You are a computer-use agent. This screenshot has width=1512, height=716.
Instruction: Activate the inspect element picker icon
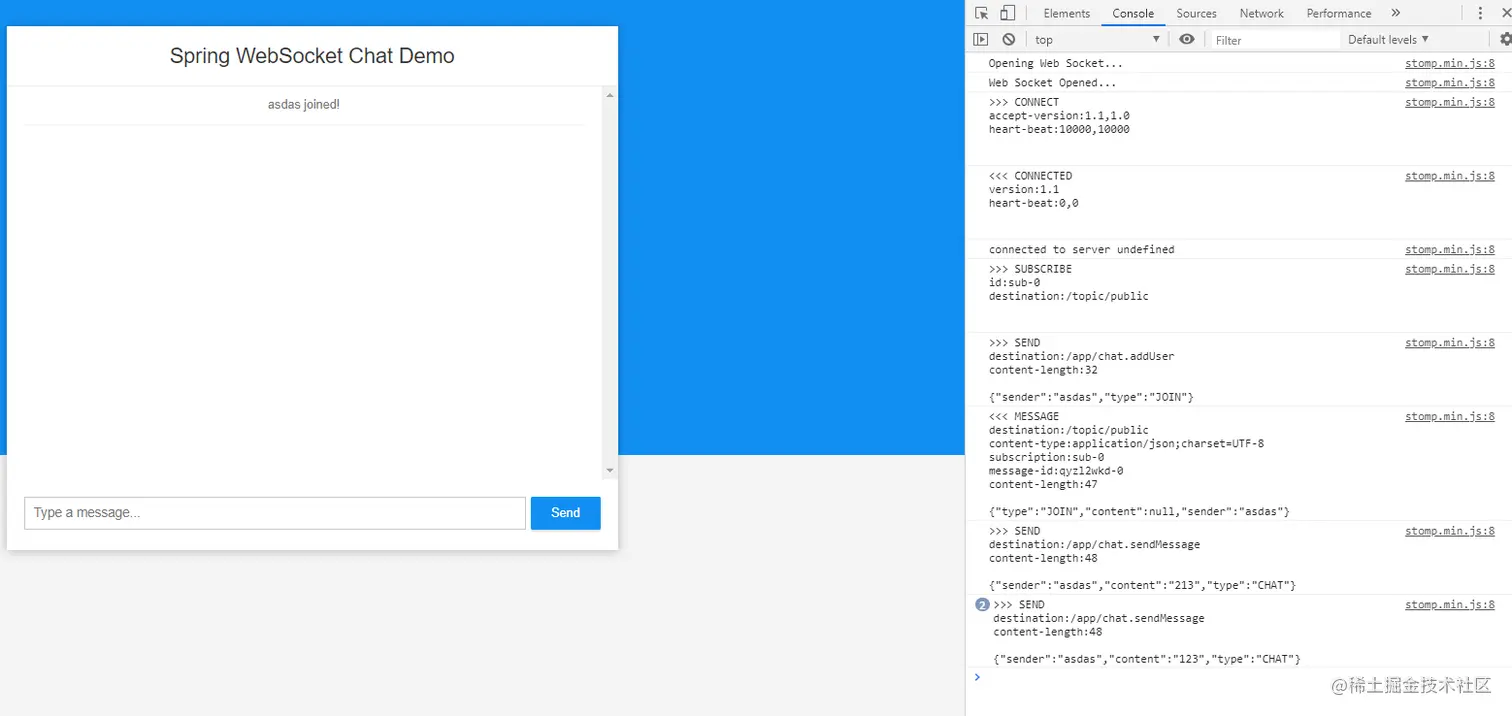point(982,13)
